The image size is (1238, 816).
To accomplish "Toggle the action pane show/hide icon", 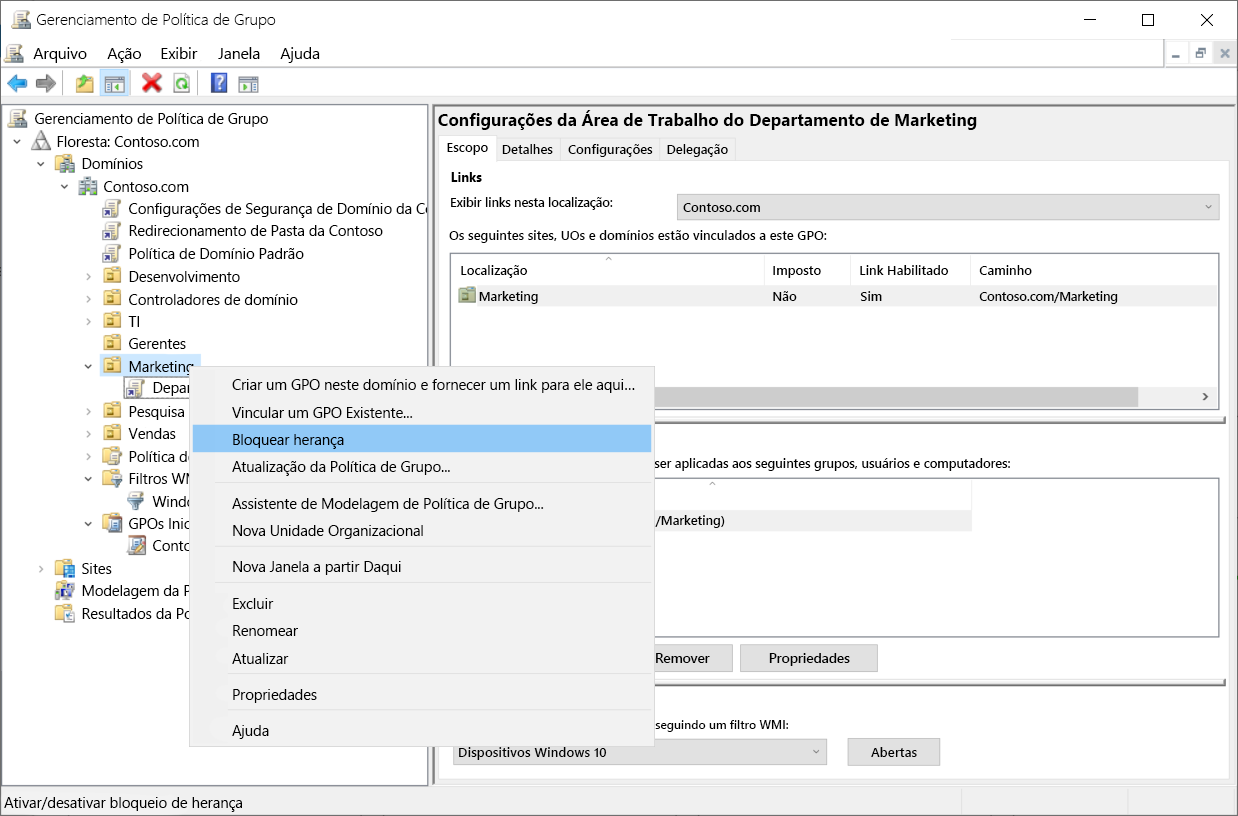I will [248, 83].
